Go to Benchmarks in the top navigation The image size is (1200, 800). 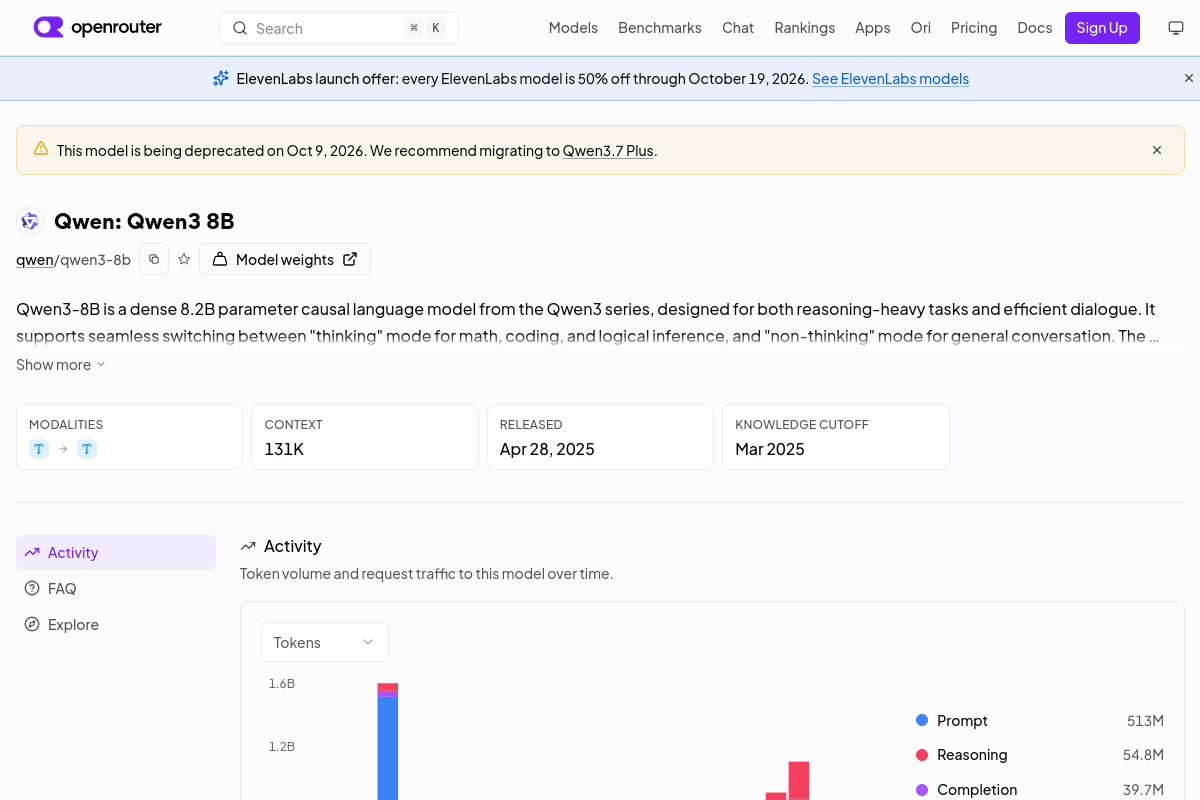click(x=660, y=28)
